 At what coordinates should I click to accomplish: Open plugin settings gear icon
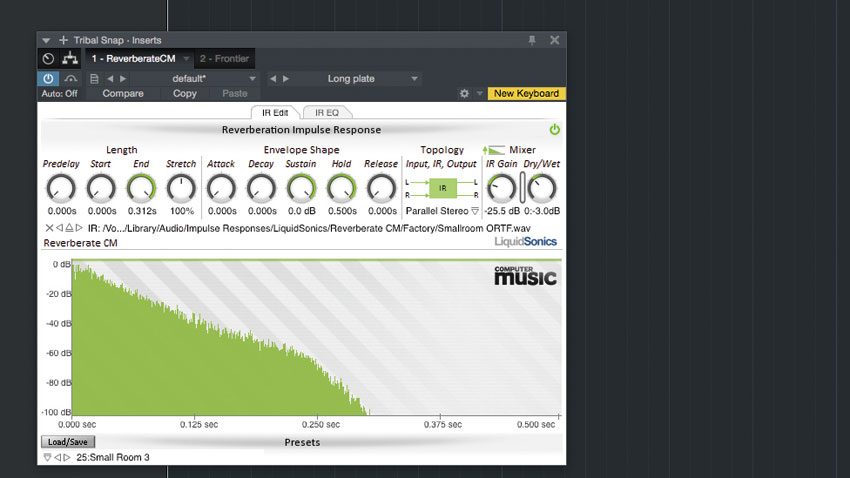[x=464, y=93]
